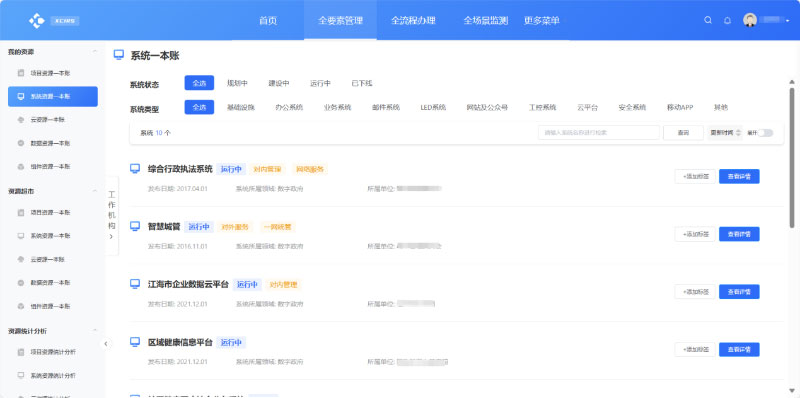Image resolution: width=800 pixels, height=398 pixels.
Task: Go to 首页 tab
Action: (x=268, y=21)
